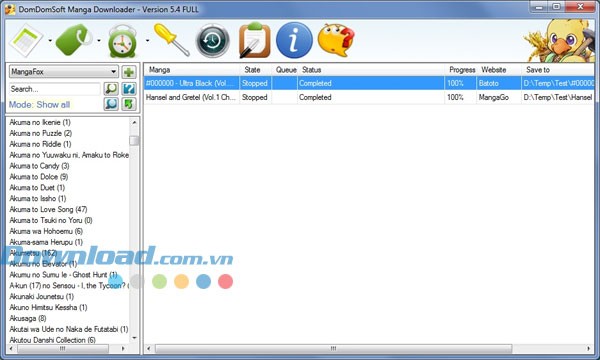The image size is (600, 360).
Task: Select the Hansel and Gretel download row
Action: coord(369,97)
